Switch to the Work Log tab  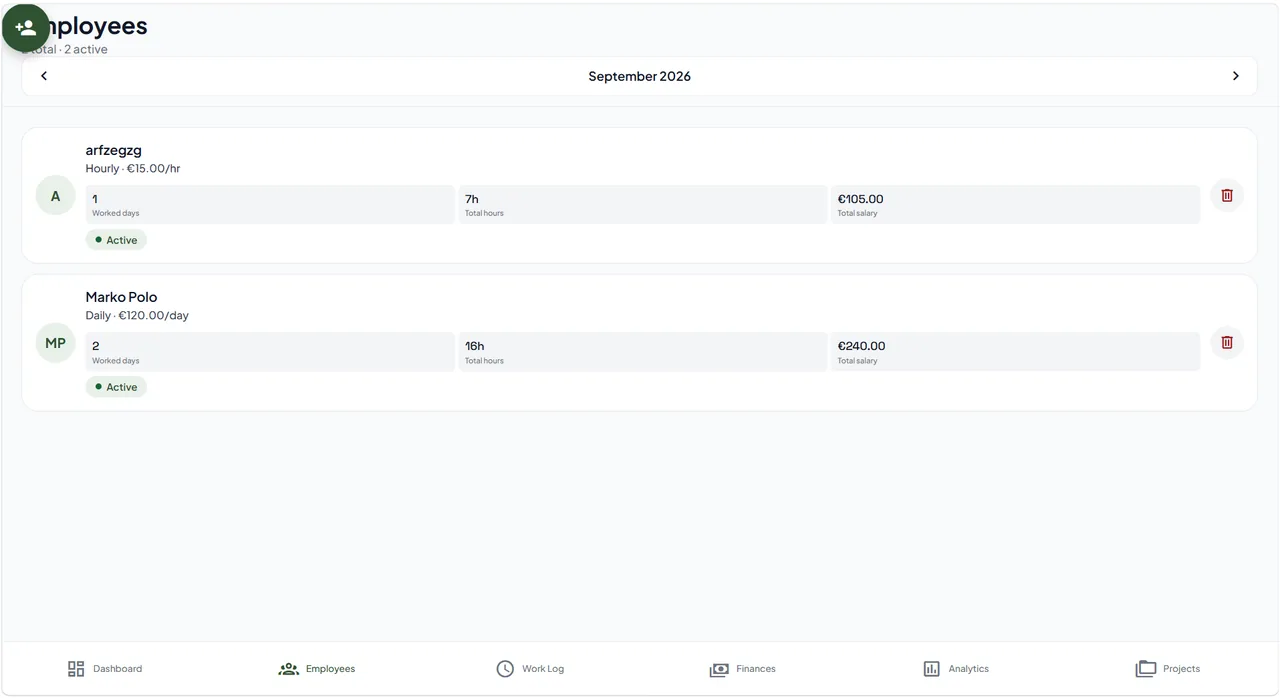click(530, 669)
